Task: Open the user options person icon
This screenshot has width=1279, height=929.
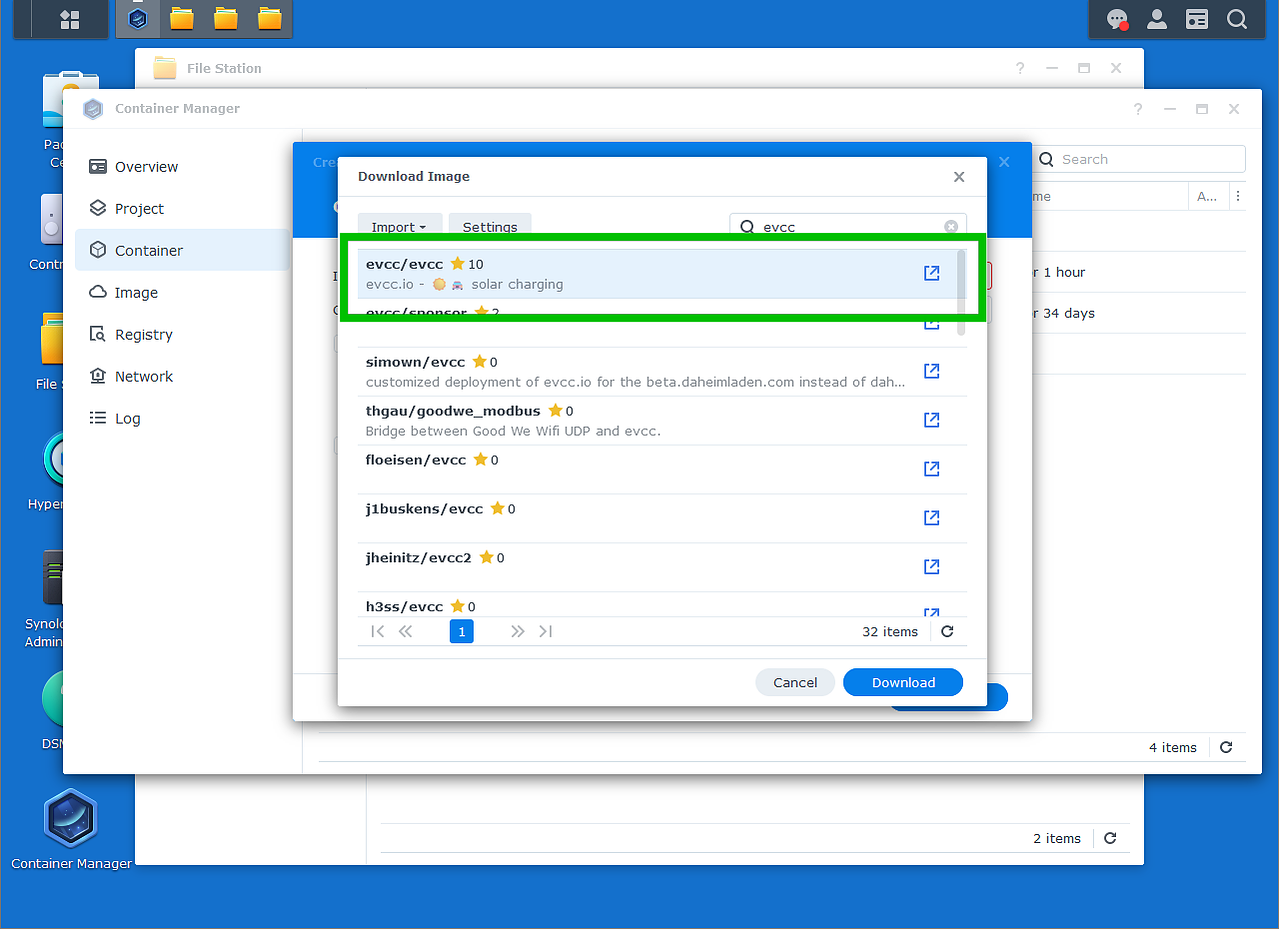Action: [x=1157, y=19]
